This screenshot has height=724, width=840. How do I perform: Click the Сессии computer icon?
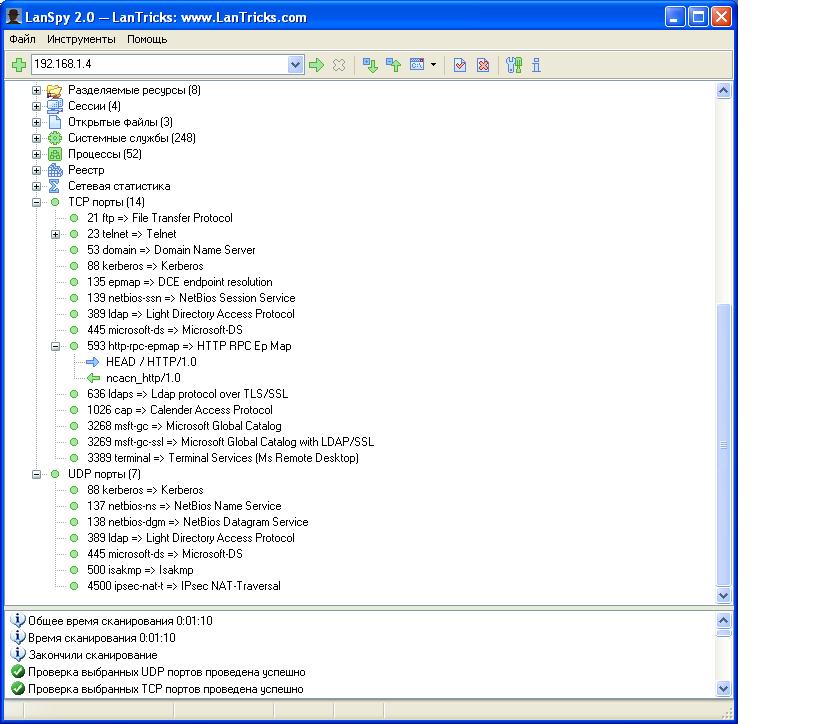[x=55, y=106]
